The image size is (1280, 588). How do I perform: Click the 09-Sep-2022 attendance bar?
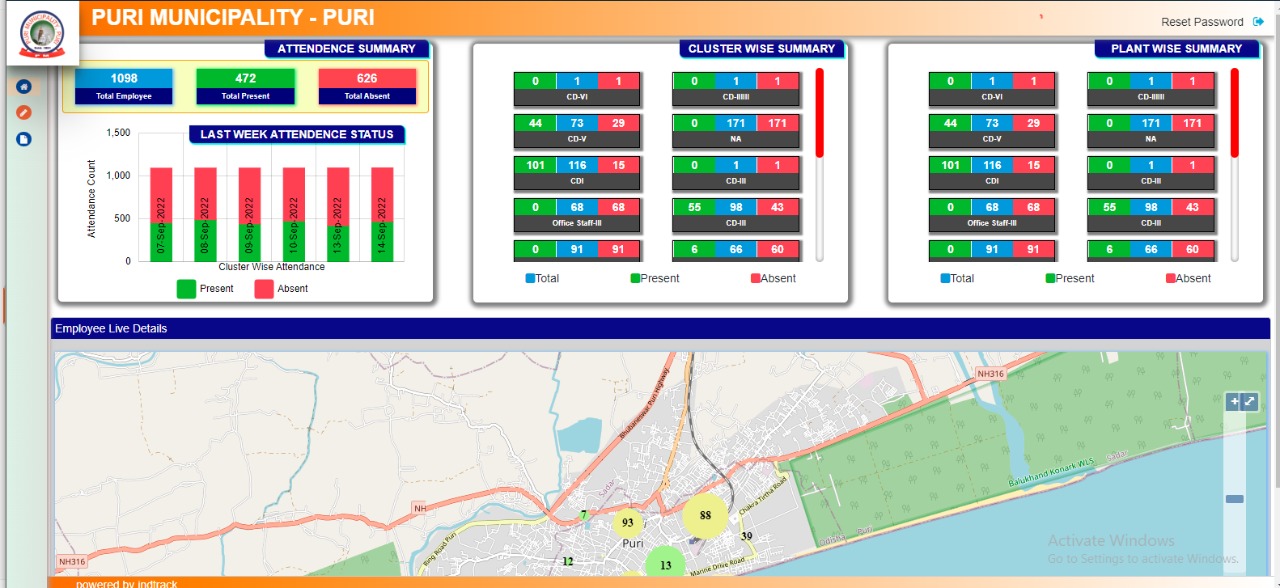tap(250, 214)
